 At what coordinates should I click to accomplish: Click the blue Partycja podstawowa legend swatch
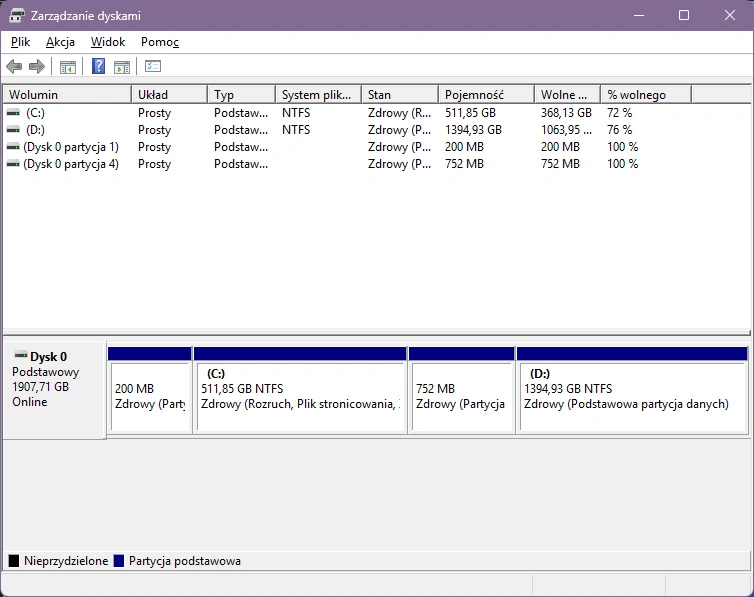[119, 561]
